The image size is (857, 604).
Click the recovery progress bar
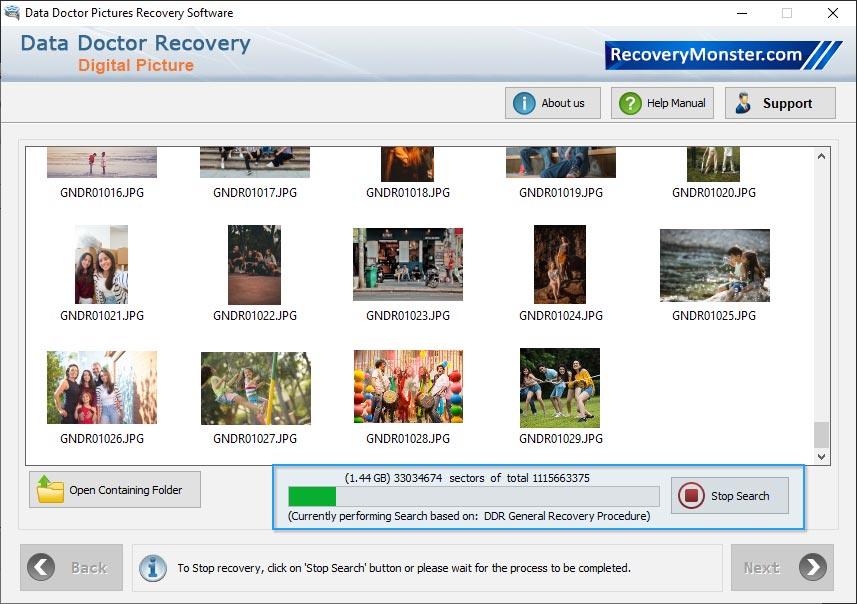pyautogui.click(x=470, y=496)
